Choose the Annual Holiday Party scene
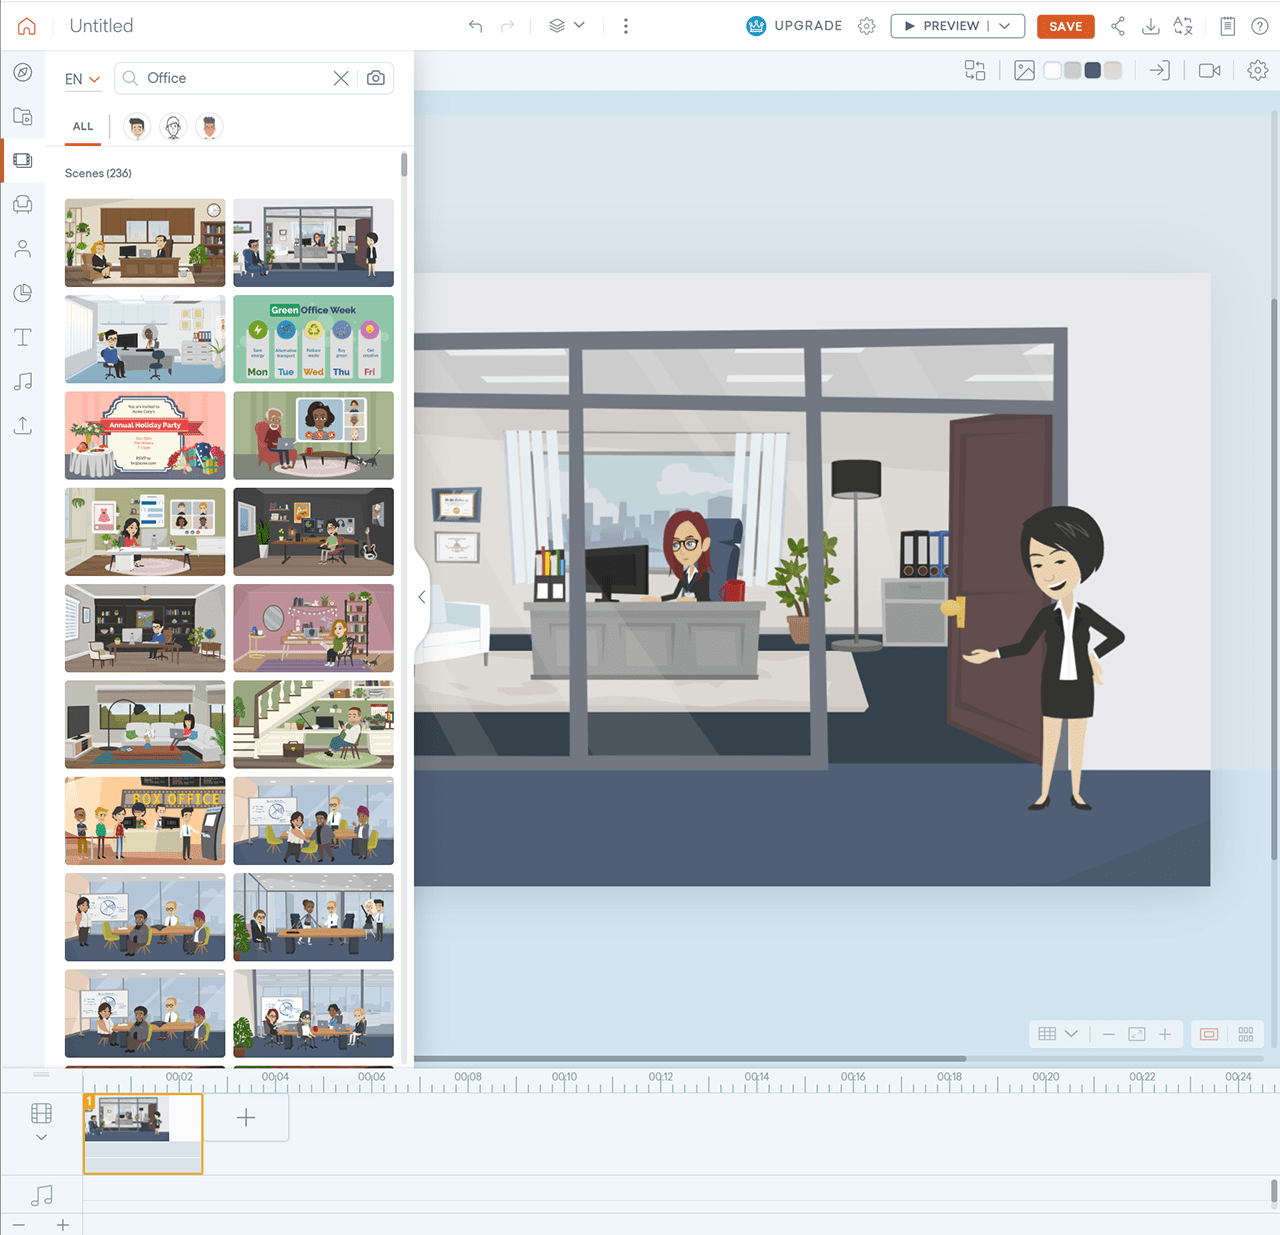Viewport: 1280px width, 1235px height. (x=145, y=435)
